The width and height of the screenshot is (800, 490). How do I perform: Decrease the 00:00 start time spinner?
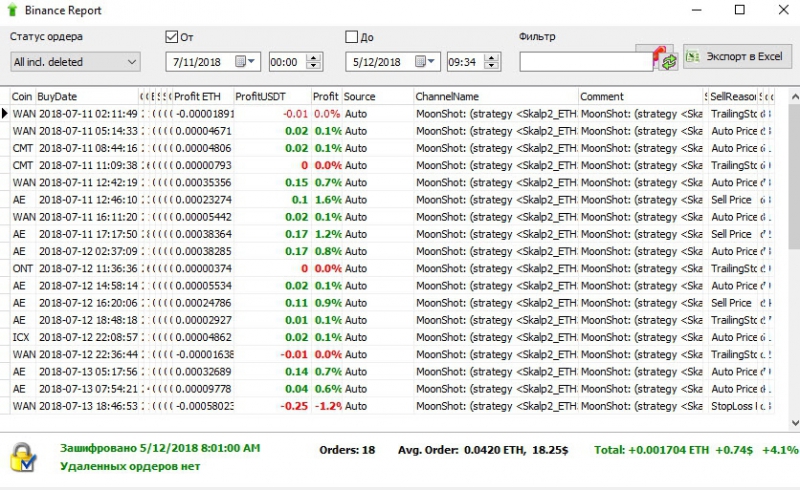314,66
